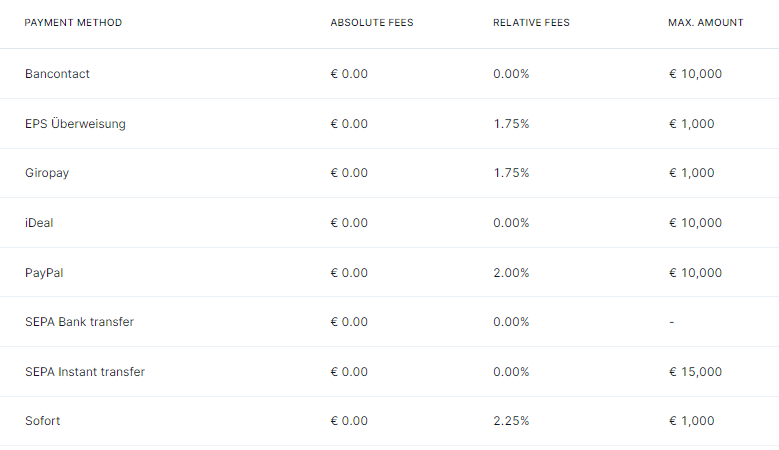779x450 pixels.
Task: Click the Max. Amount column header
Action: pos(705,23)
